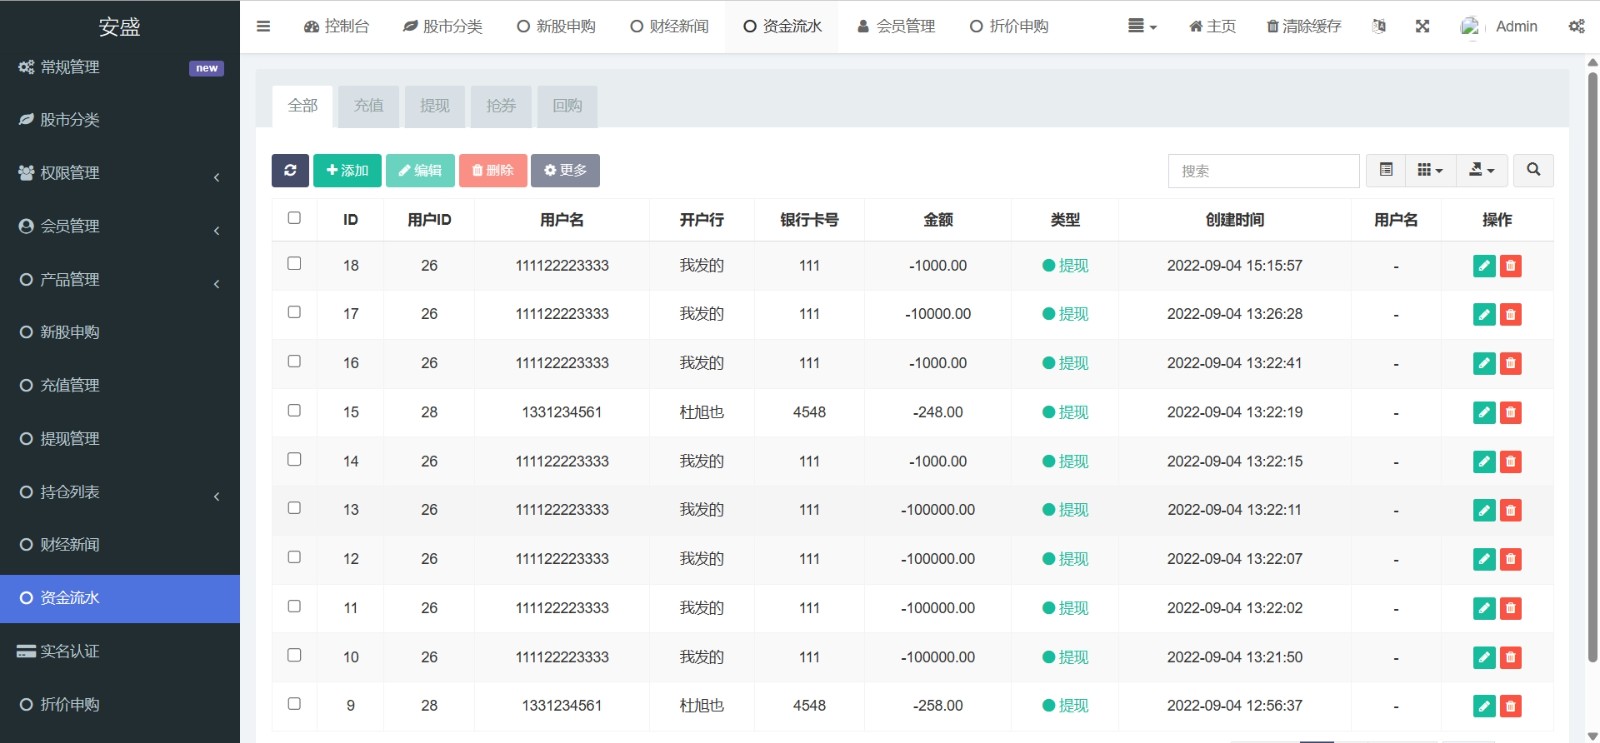Toggle the table card view icon

click(1386, 171)
